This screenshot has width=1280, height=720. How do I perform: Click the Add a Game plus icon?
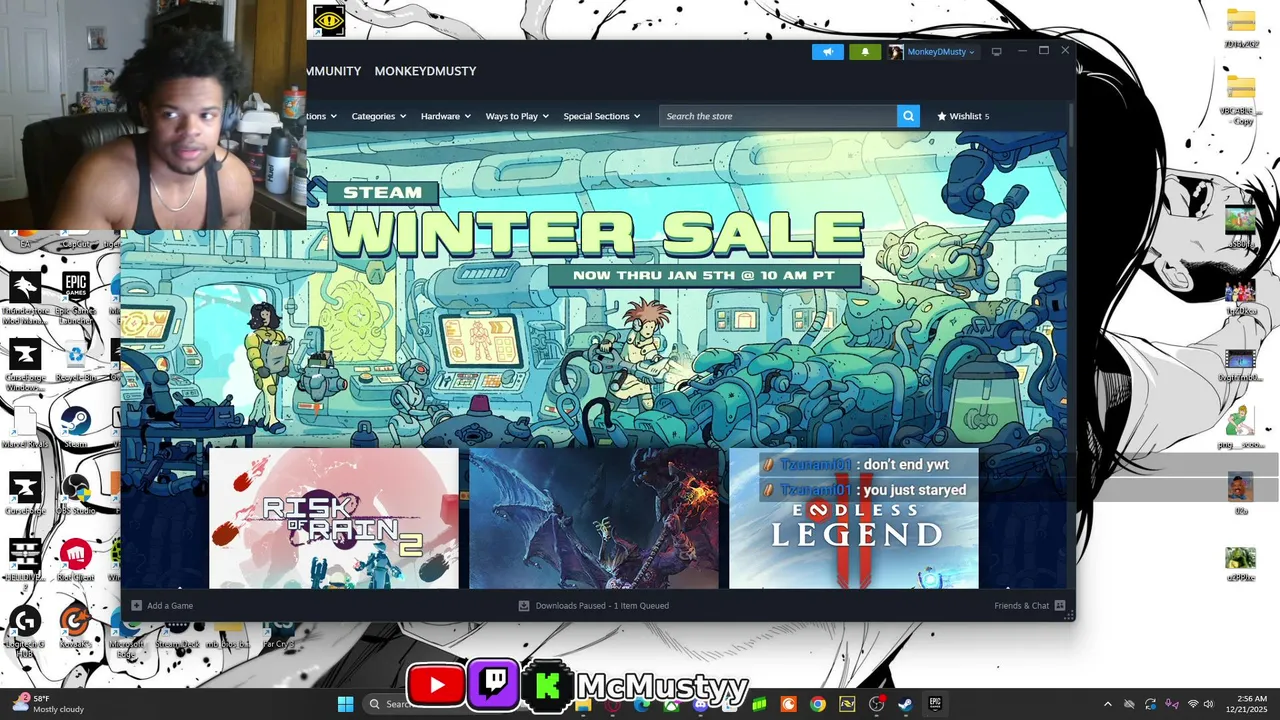pos(137,605)
